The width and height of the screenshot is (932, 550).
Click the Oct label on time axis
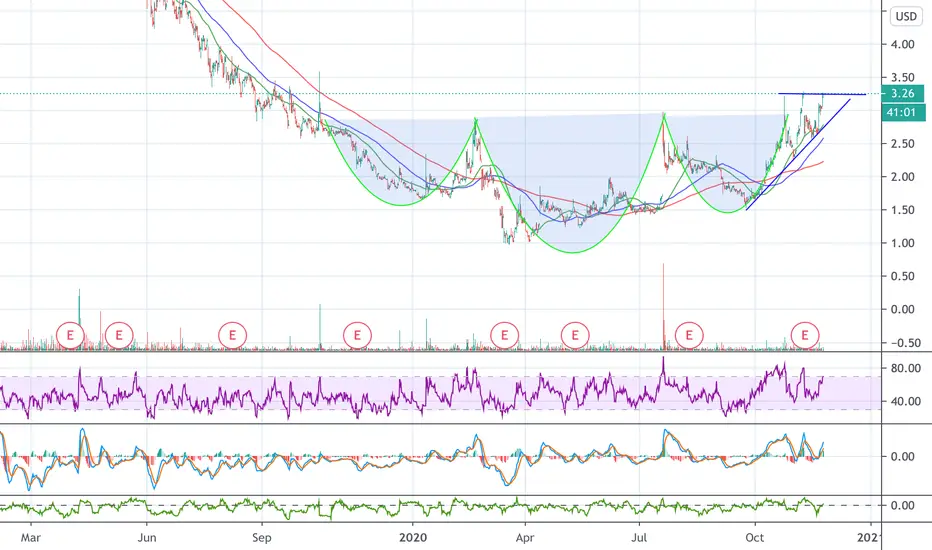(754, 538)
